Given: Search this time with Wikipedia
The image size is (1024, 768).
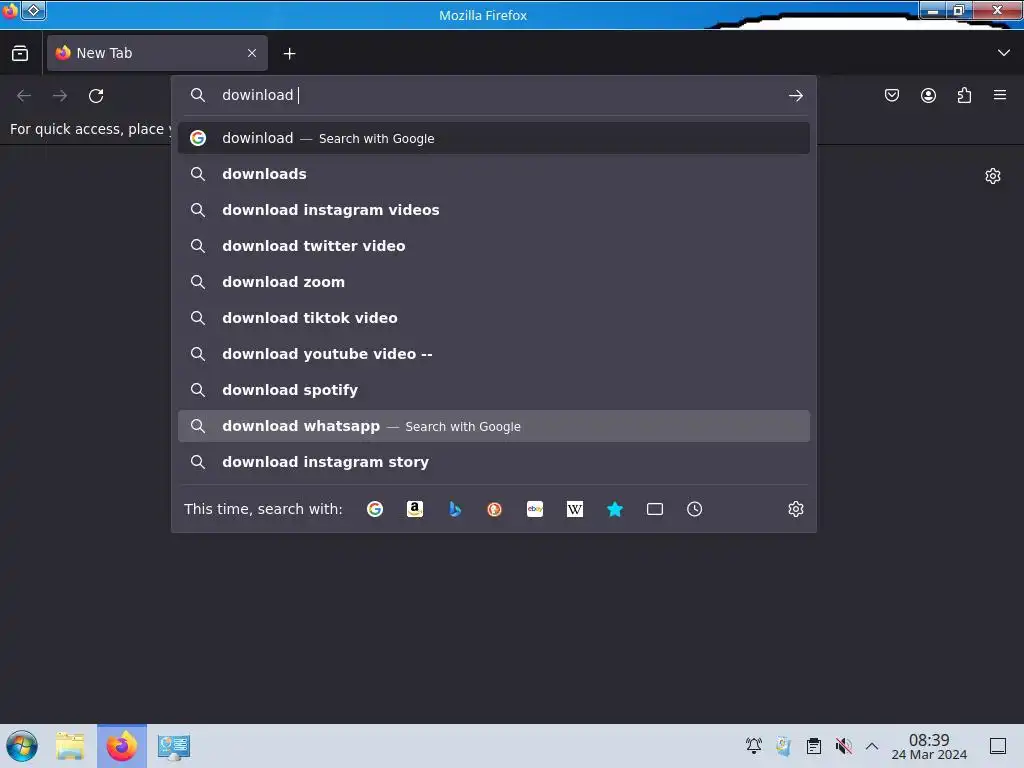Looking at the screenshot, I should pyautogui.click(x=575, y=509).
